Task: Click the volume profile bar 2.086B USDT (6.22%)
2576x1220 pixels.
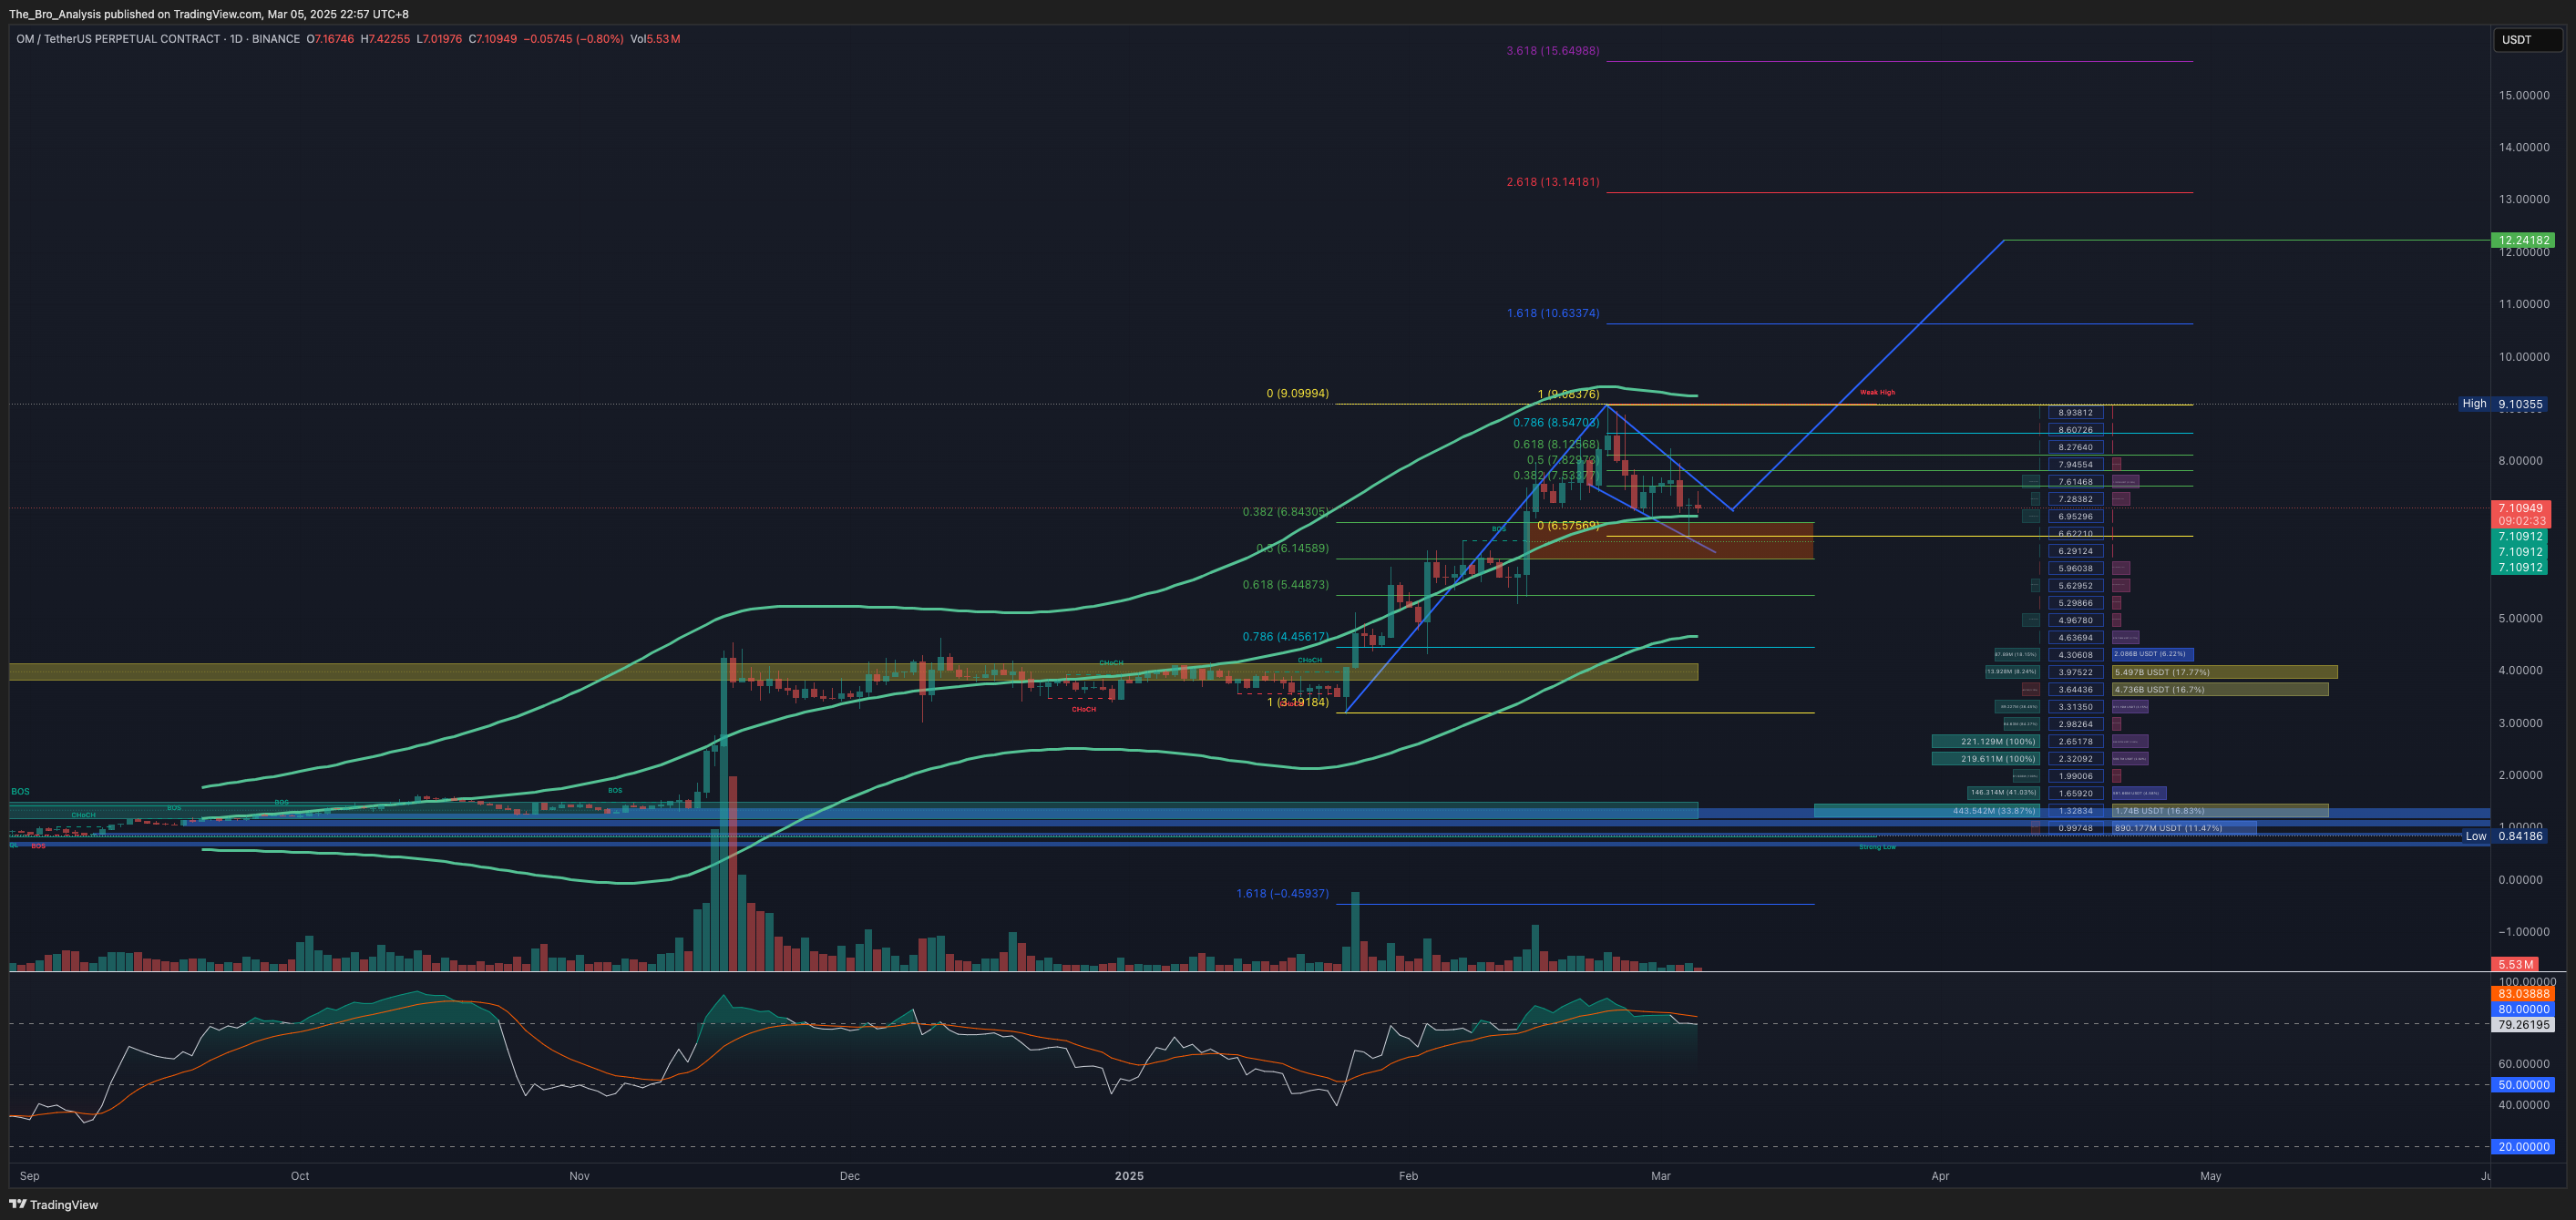Action: pos(2153,654)
